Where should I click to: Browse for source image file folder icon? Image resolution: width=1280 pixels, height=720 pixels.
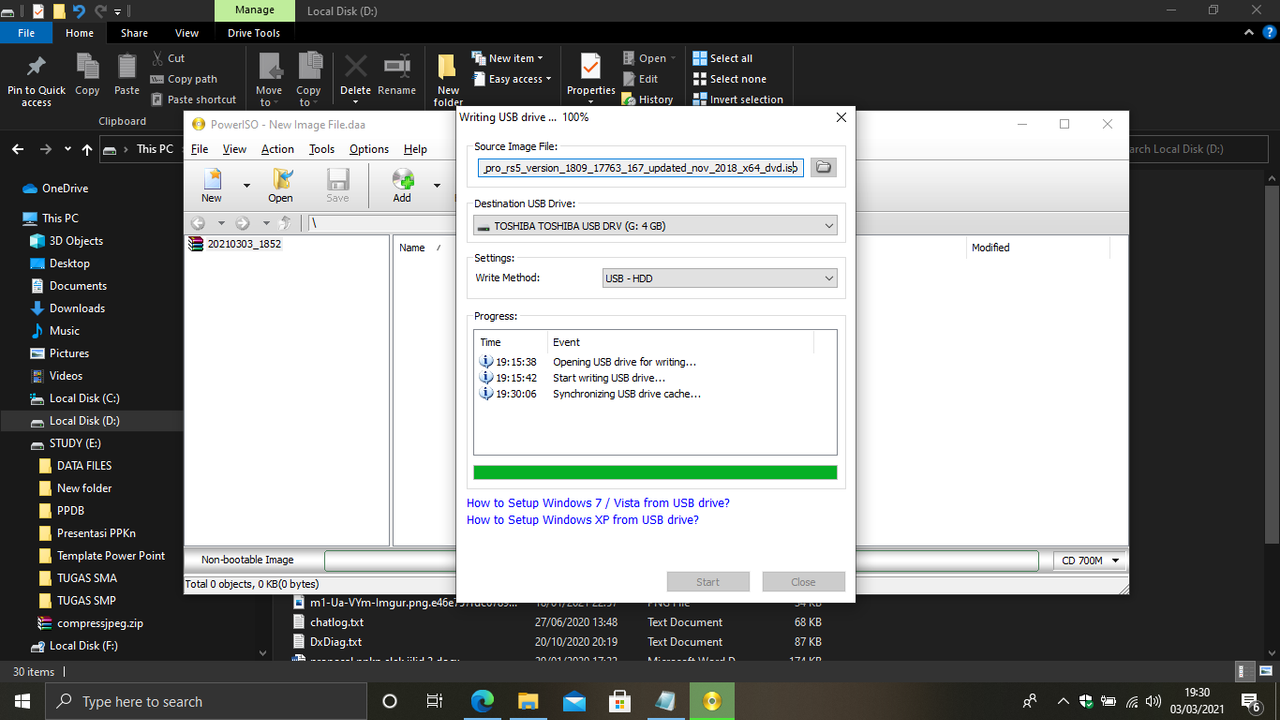[823, 167]
